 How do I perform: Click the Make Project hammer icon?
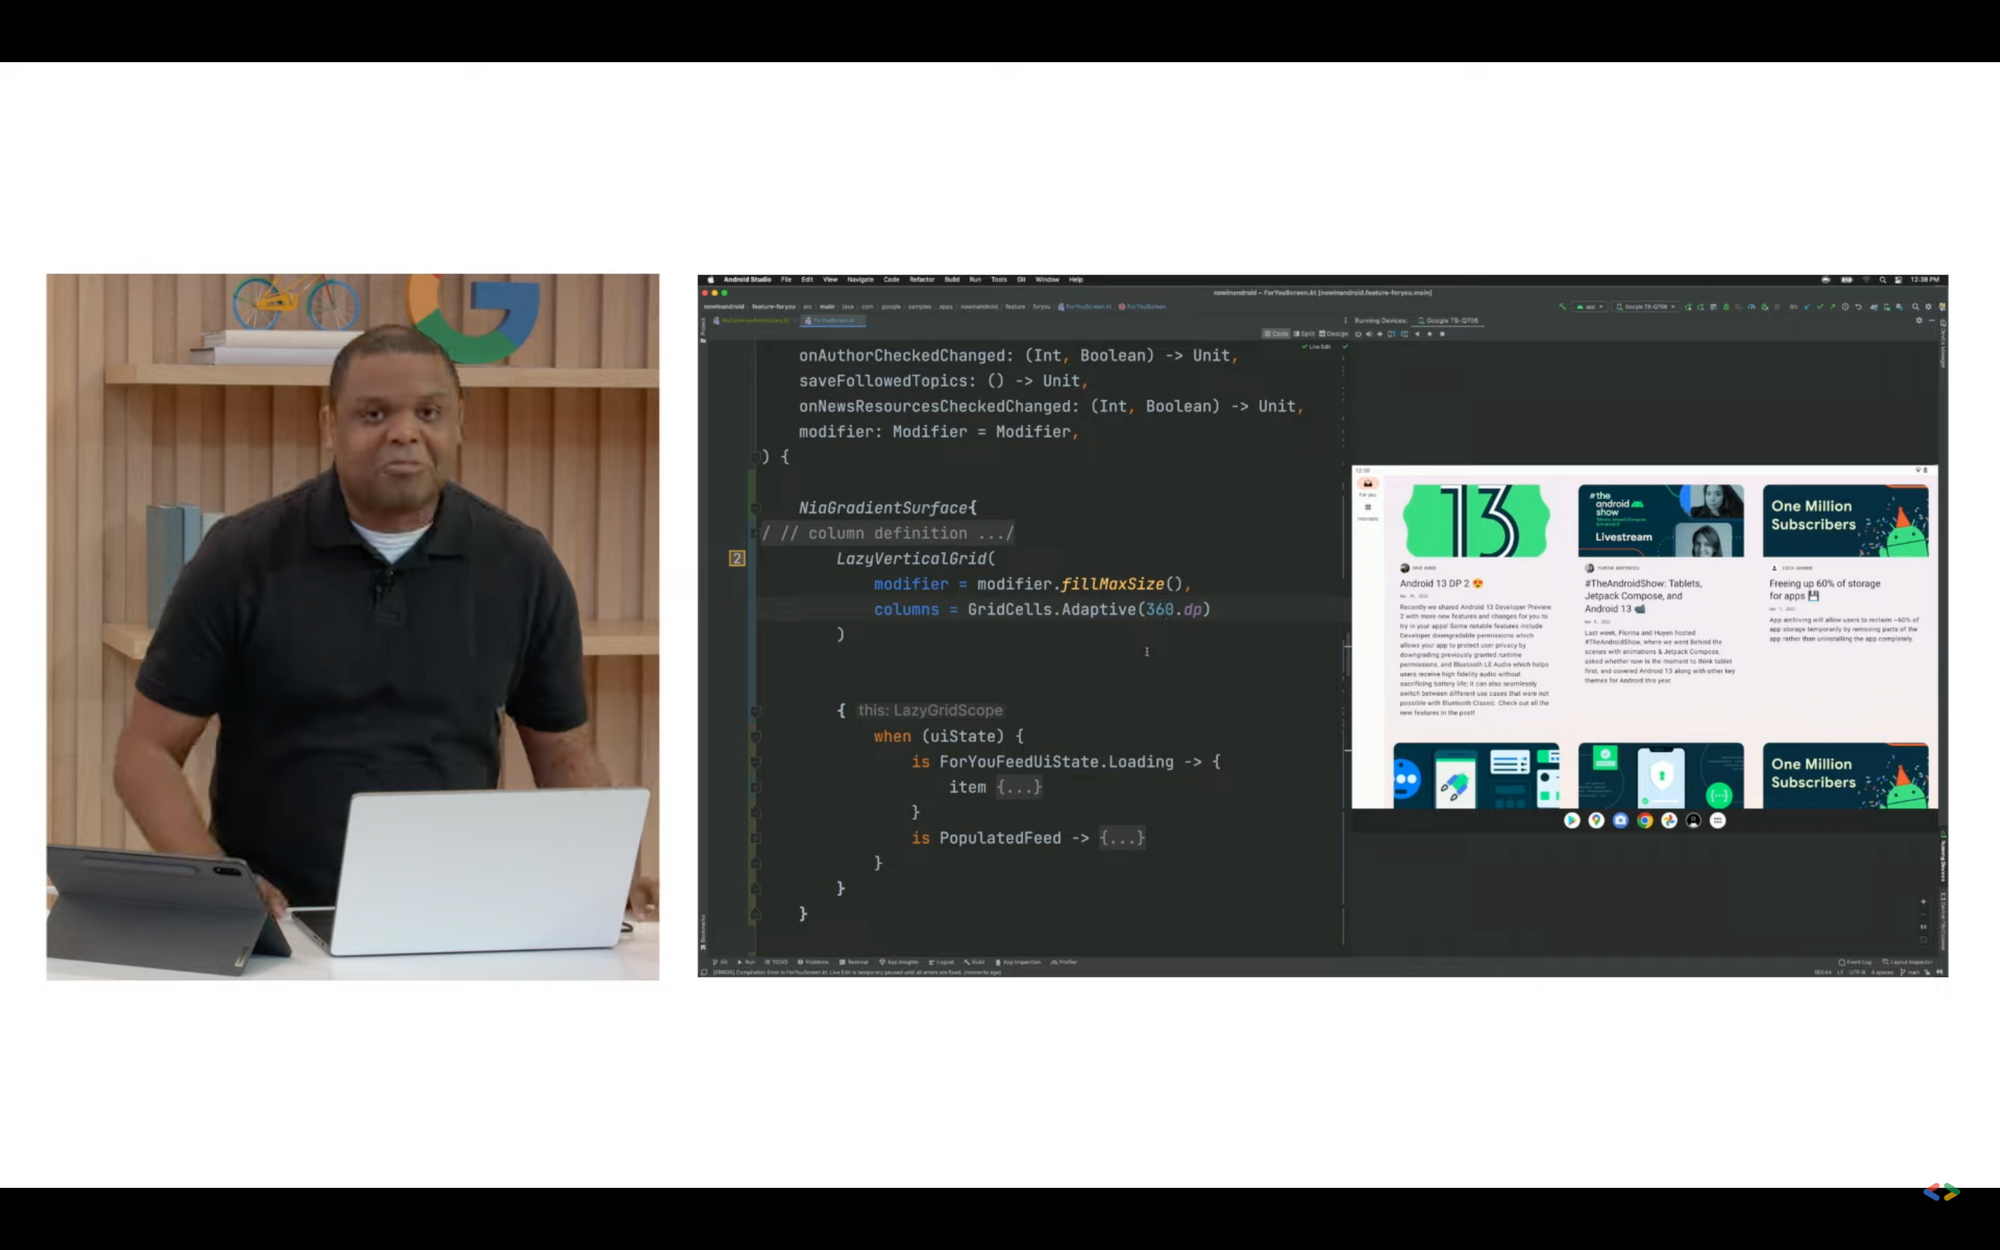[x=1562, y=307]
